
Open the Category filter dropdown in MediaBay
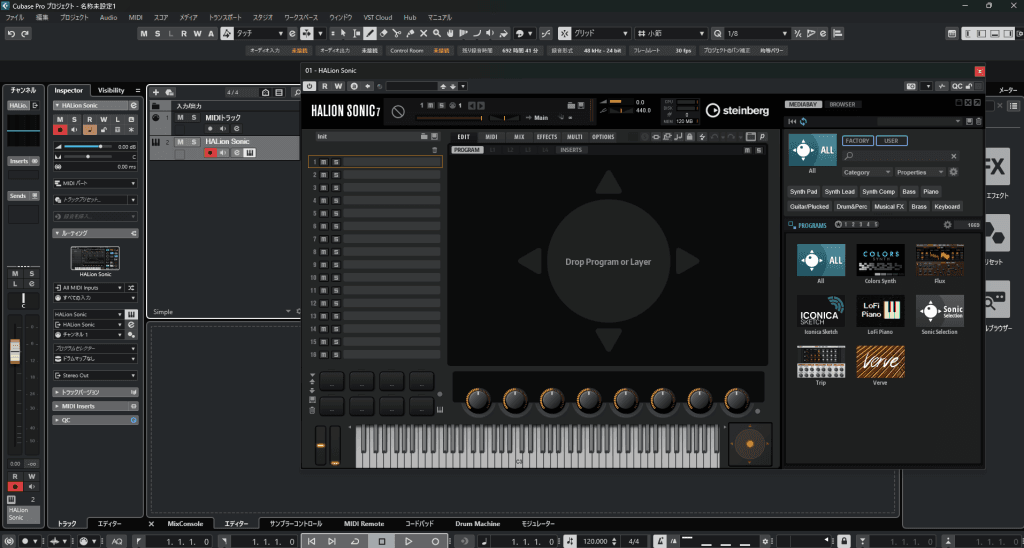coord(867,172)
